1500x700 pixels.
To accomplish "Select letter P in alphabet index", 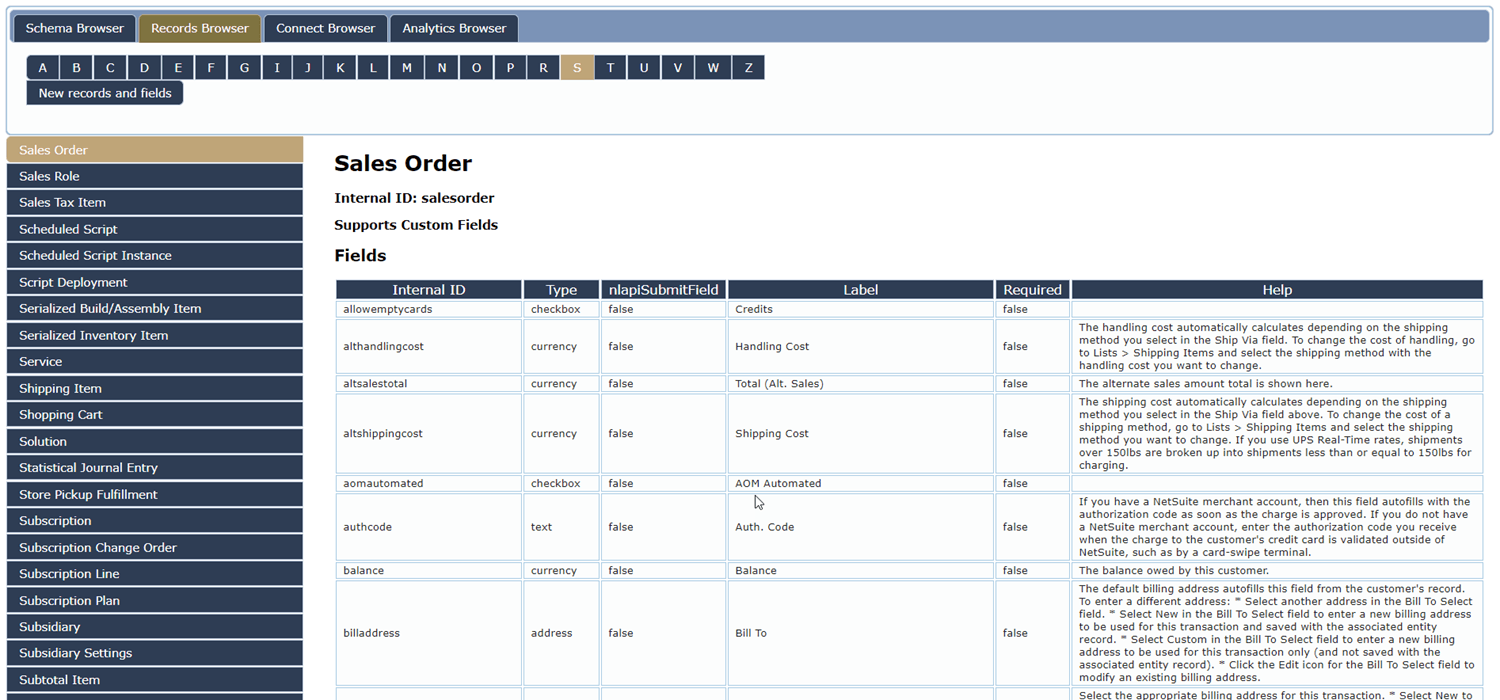I will 510,68.
